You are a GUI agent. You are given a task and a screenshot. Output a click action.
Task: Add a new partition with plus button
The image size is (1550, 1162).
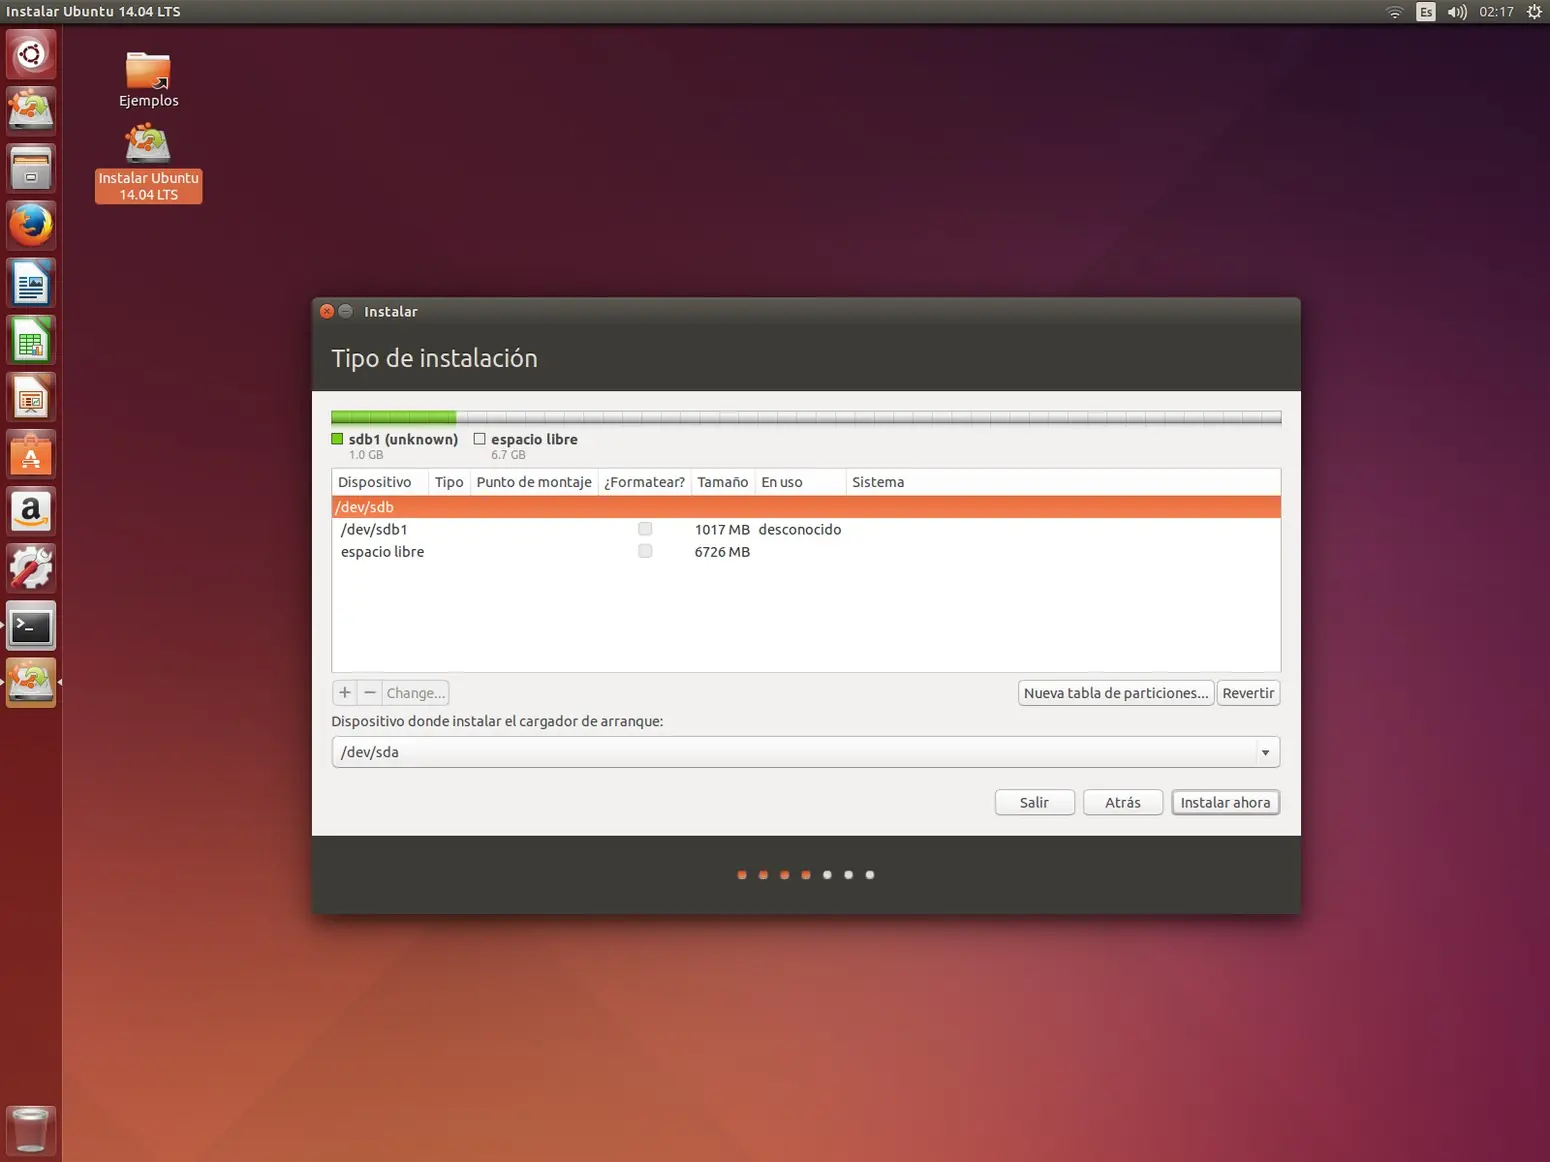tap(344, 693)
